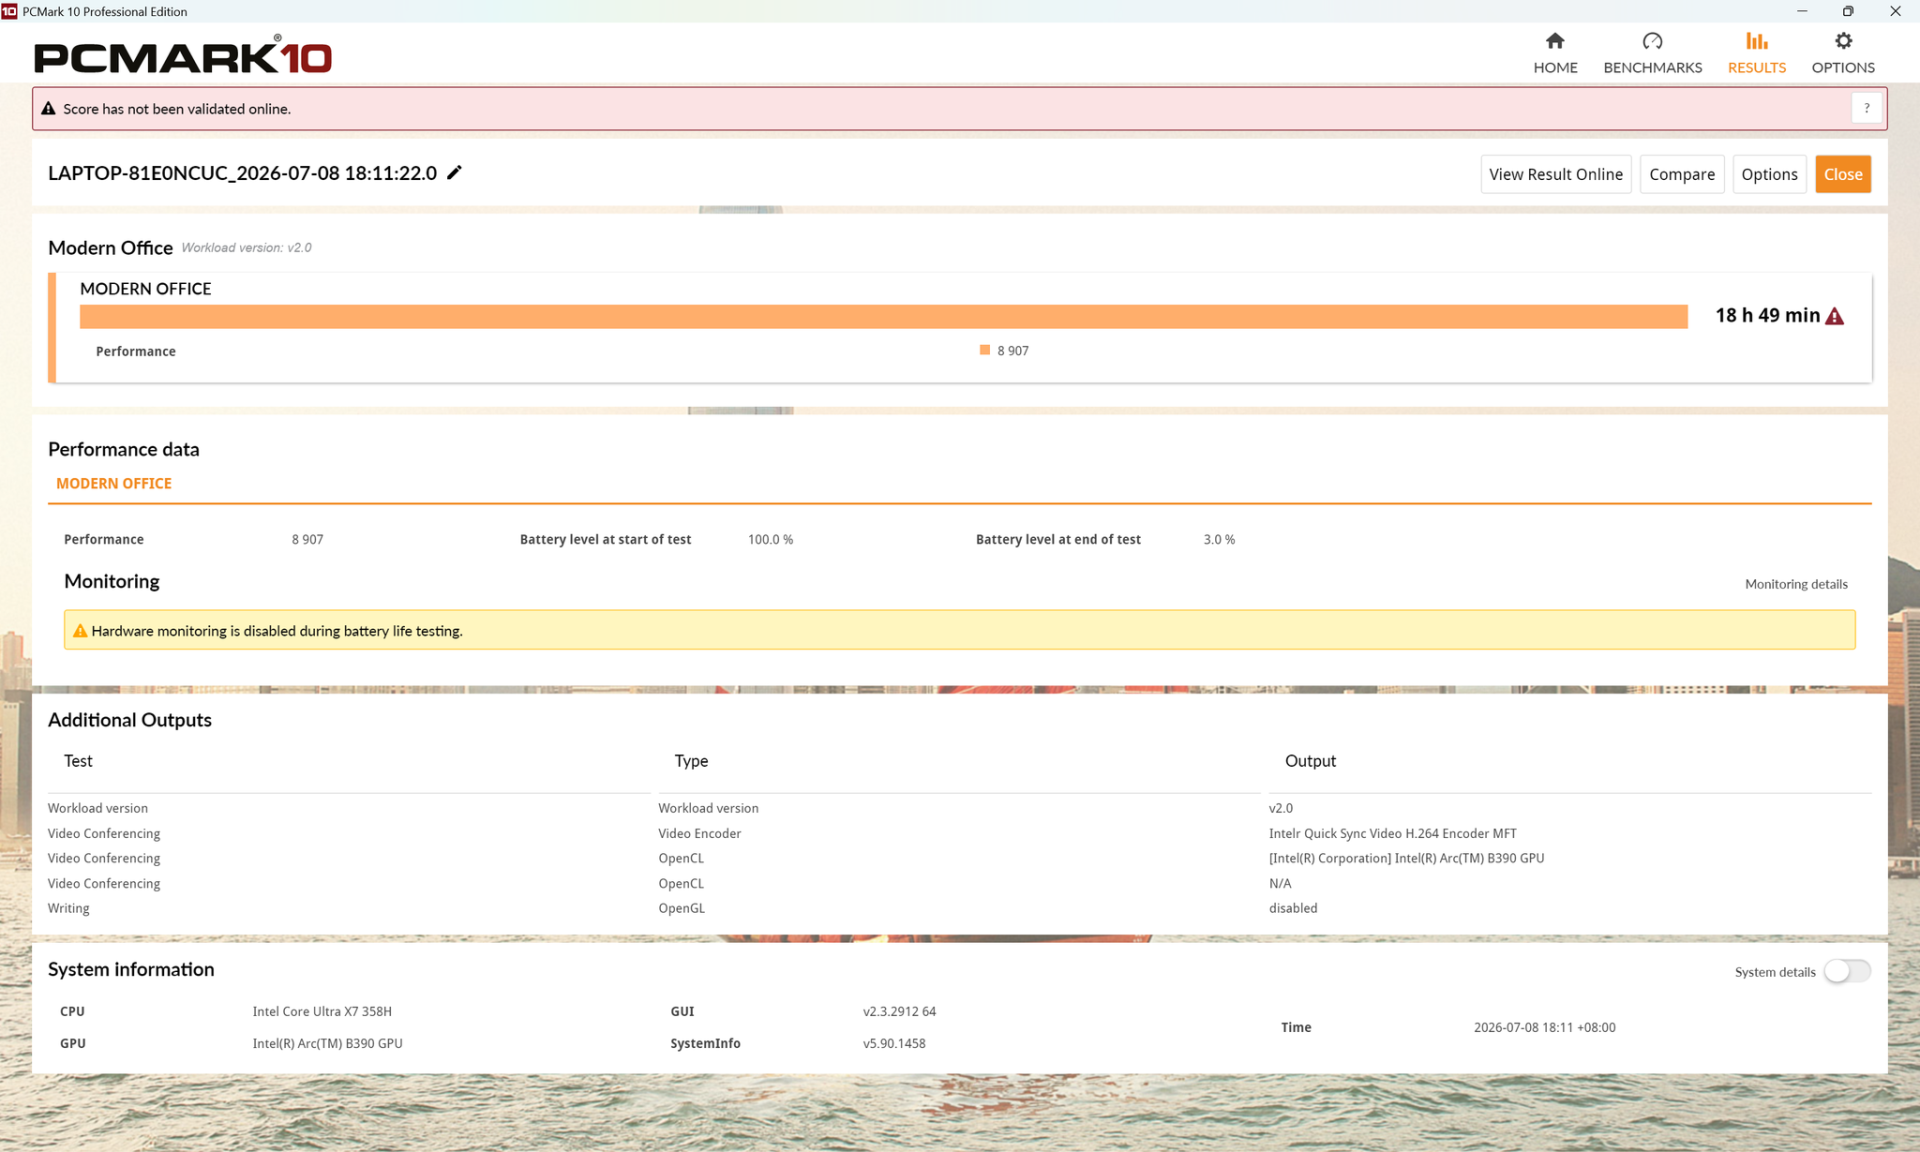
Task: Click the PCMark app icon in title bar
Action: pyautogui.click(x=10, y=11)
